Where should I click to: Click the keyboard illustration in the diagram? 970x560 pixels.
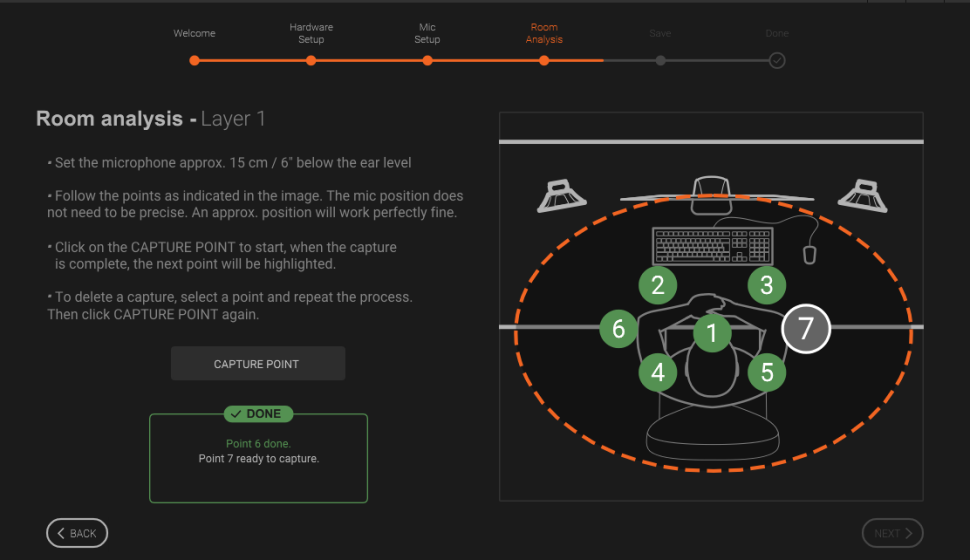coord(712,246)
